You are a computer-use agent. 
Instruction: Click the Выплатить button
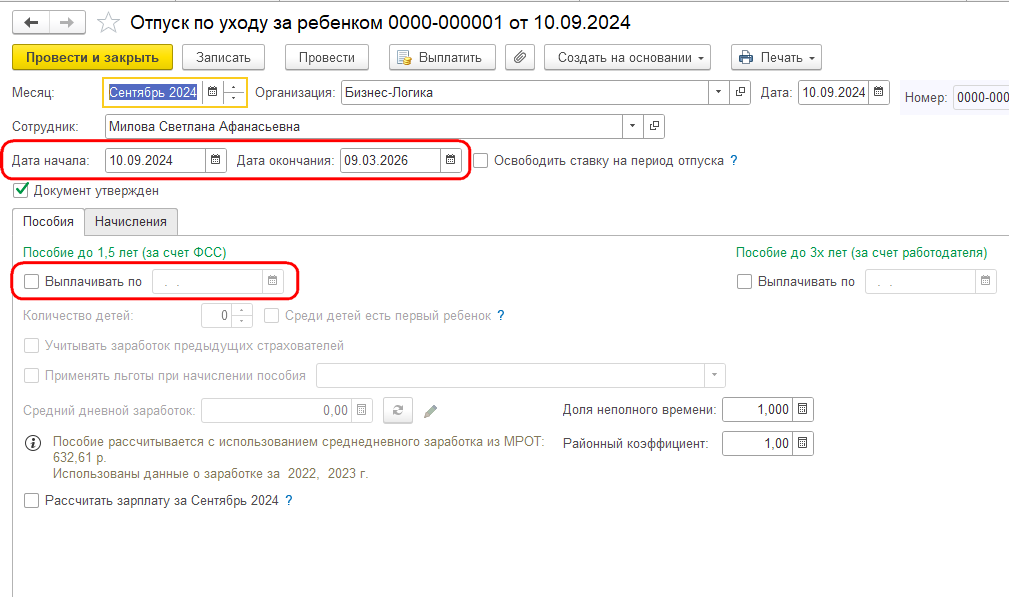pos(442,57)
